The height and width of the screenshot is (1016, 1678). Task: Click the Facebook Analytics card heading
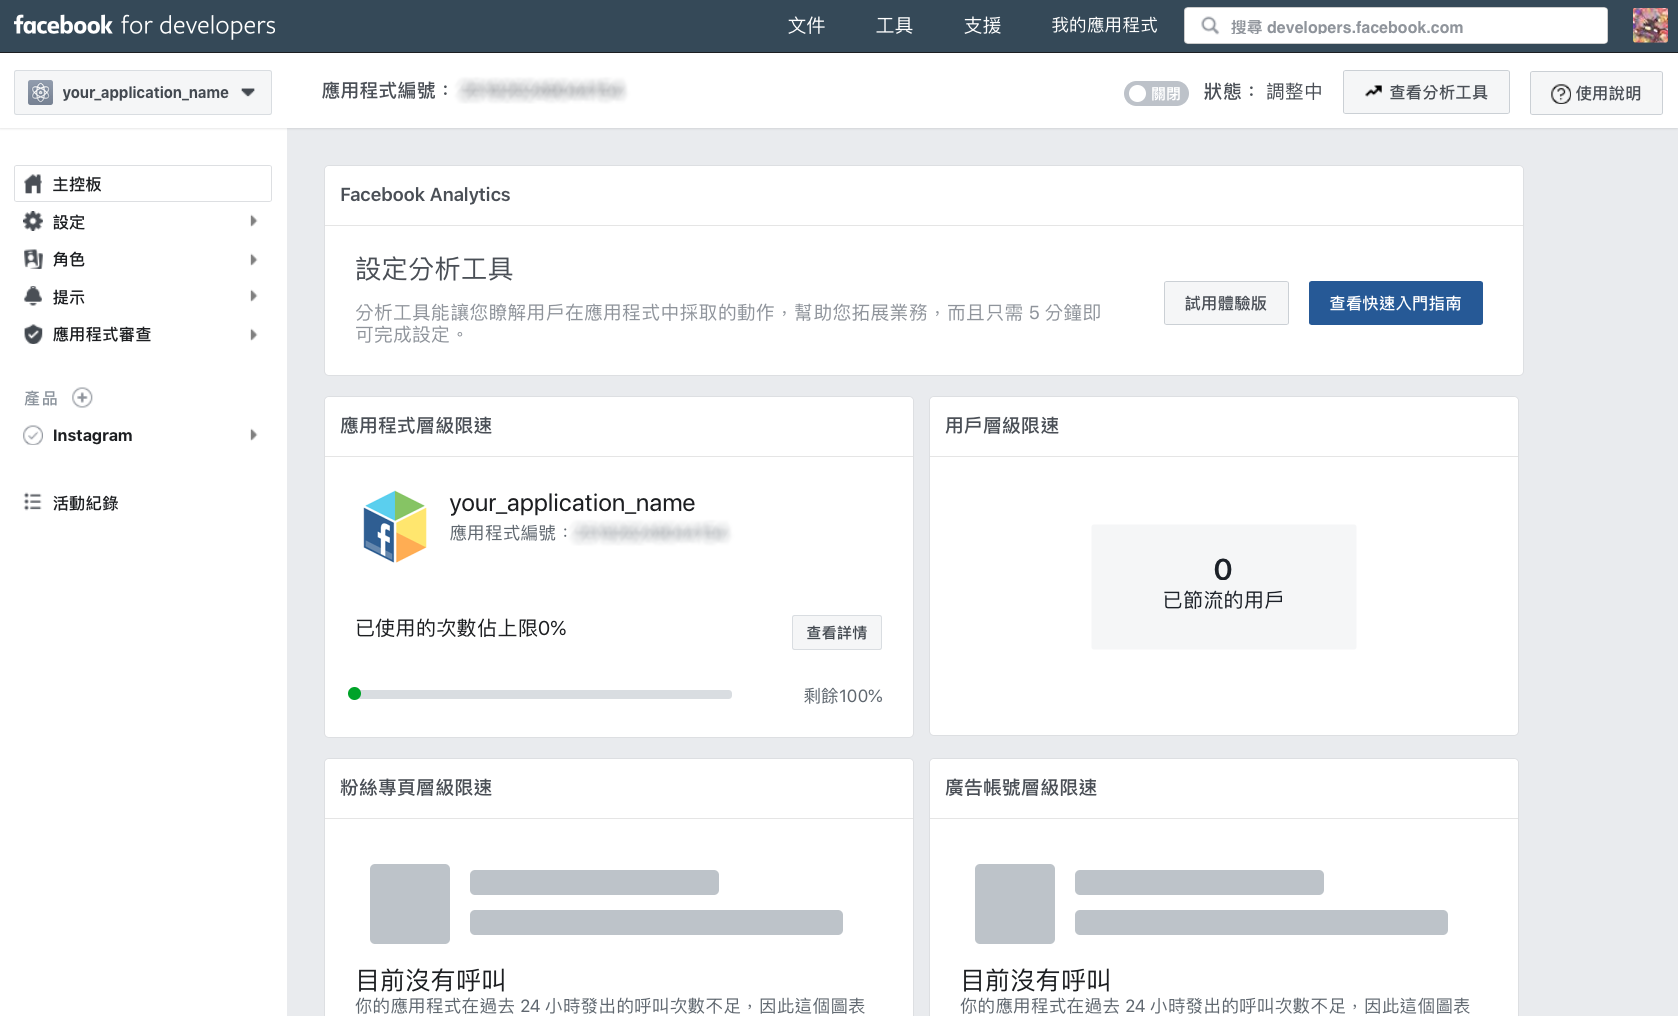[x=425, y=195]
